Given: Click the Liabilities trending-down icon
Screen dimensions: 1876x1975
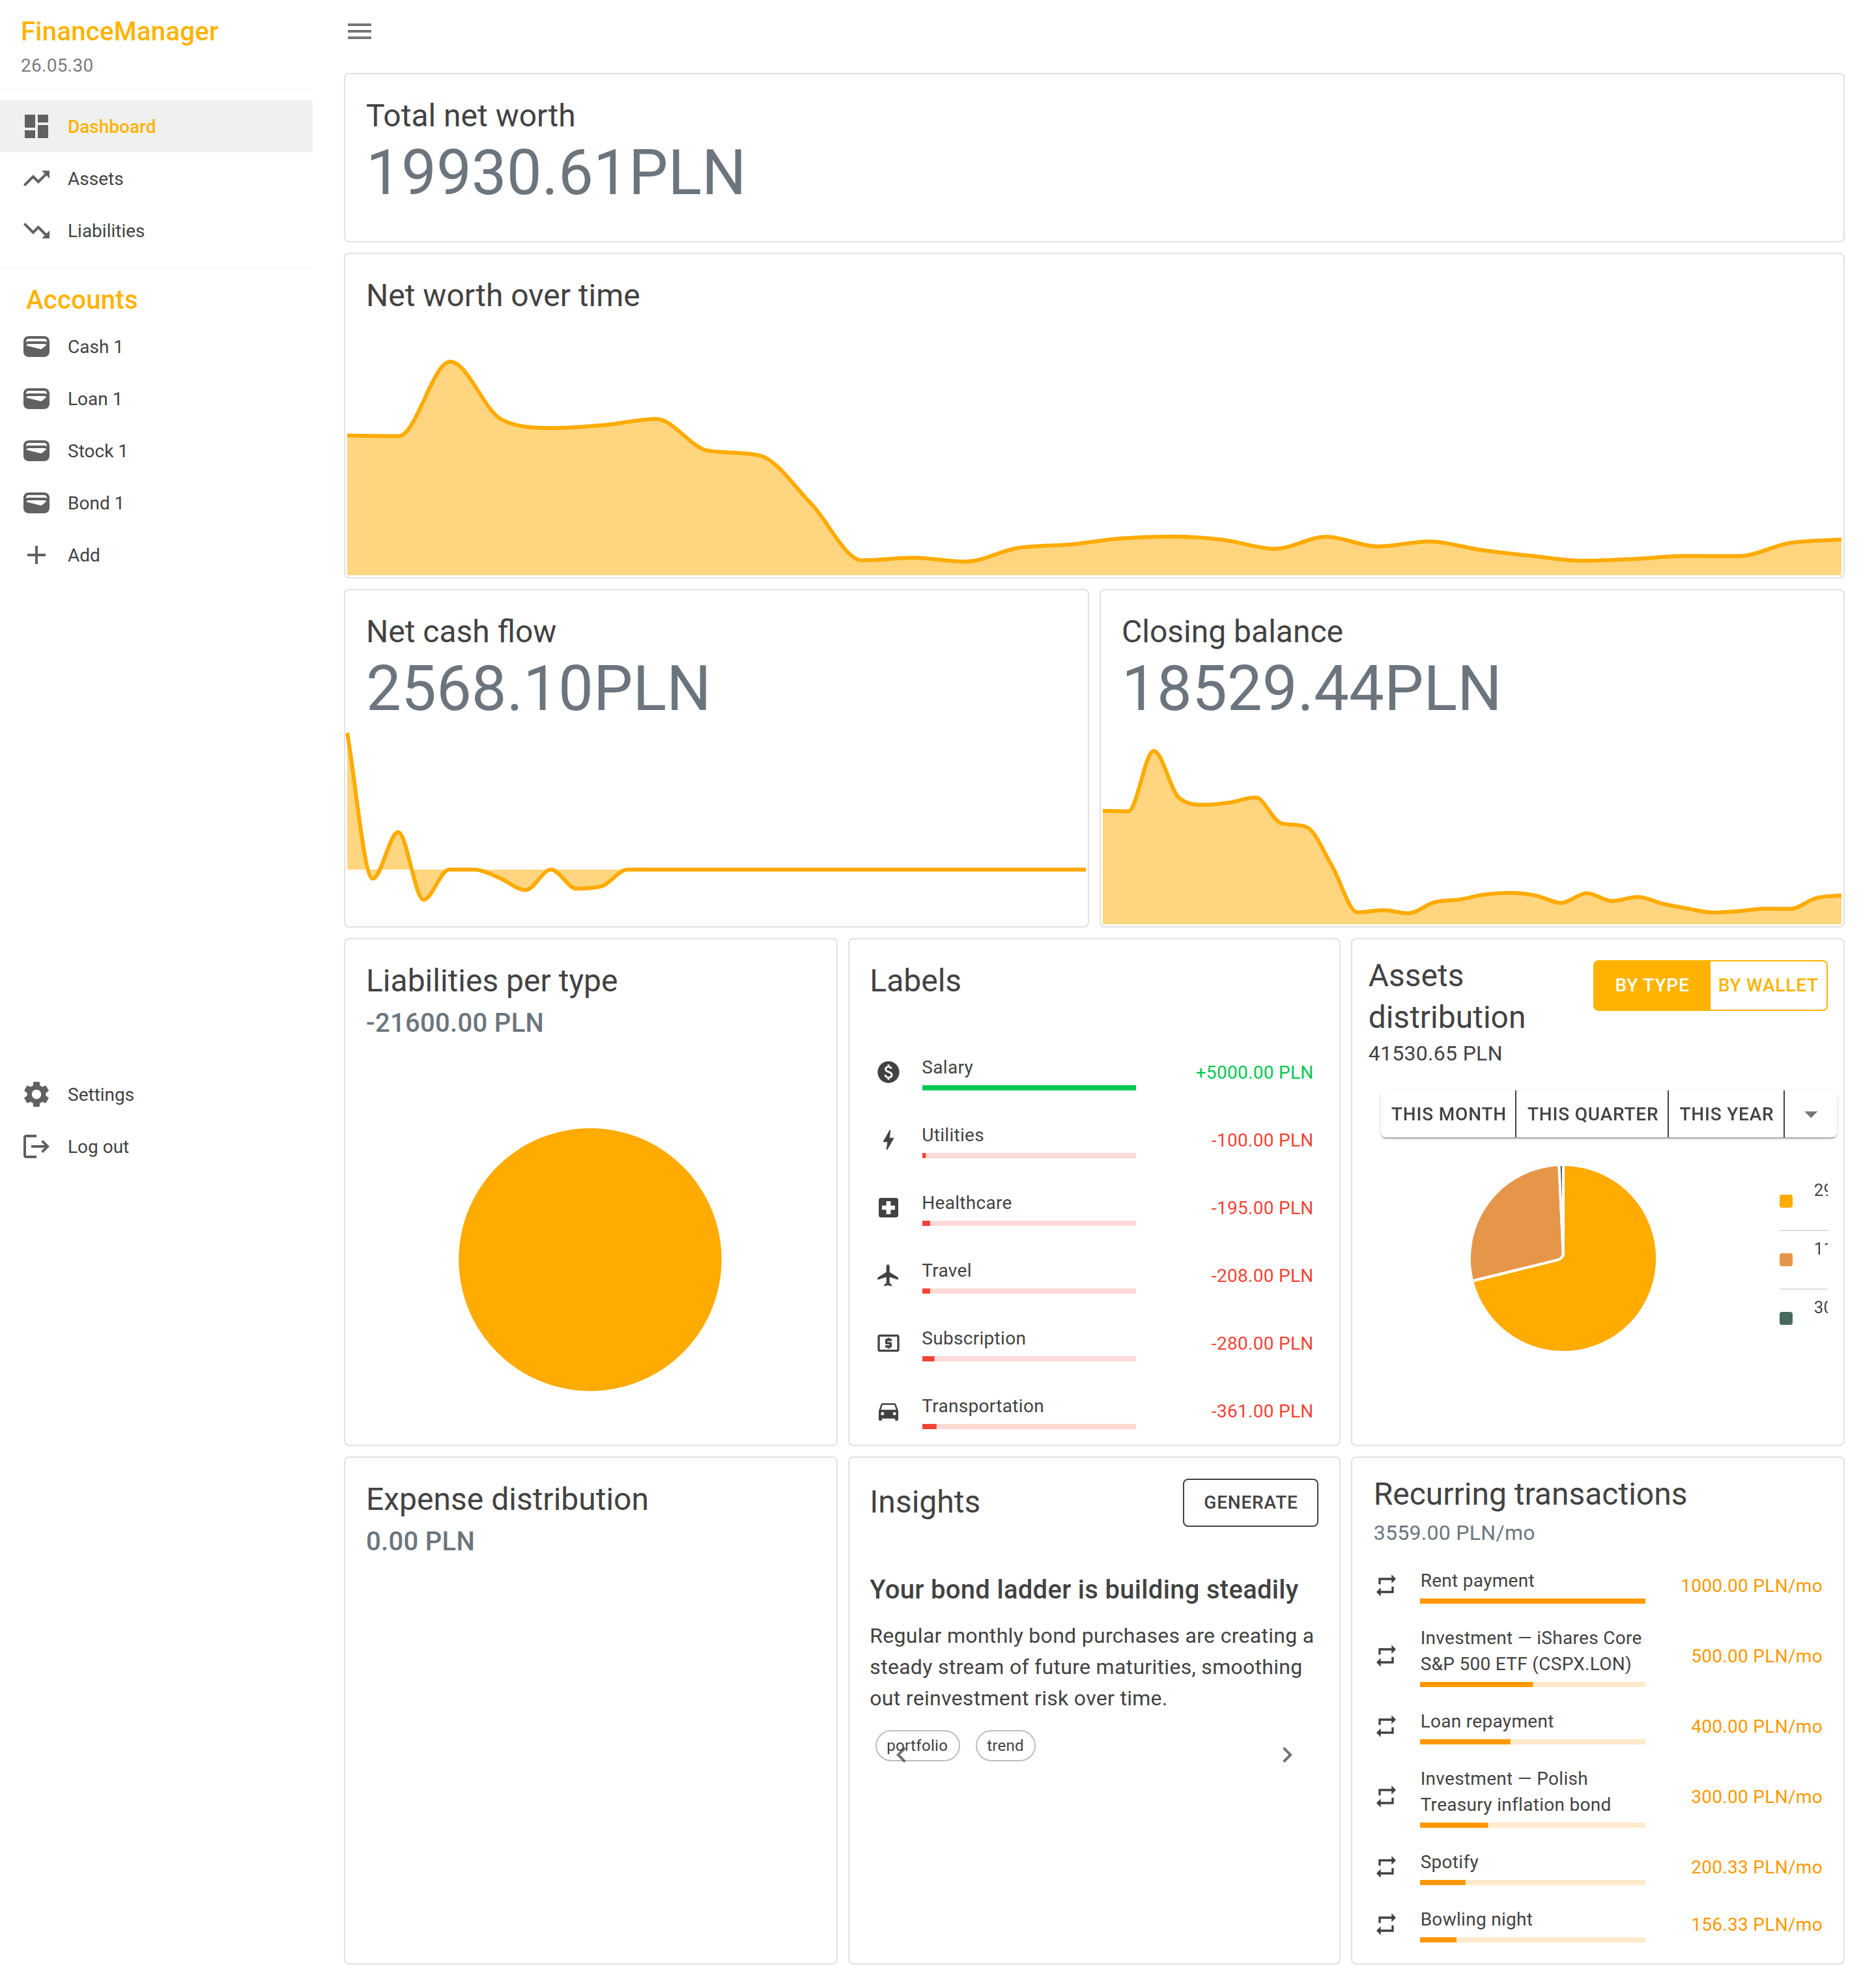Looking at the screenshot, I should (x=36, y=230).
